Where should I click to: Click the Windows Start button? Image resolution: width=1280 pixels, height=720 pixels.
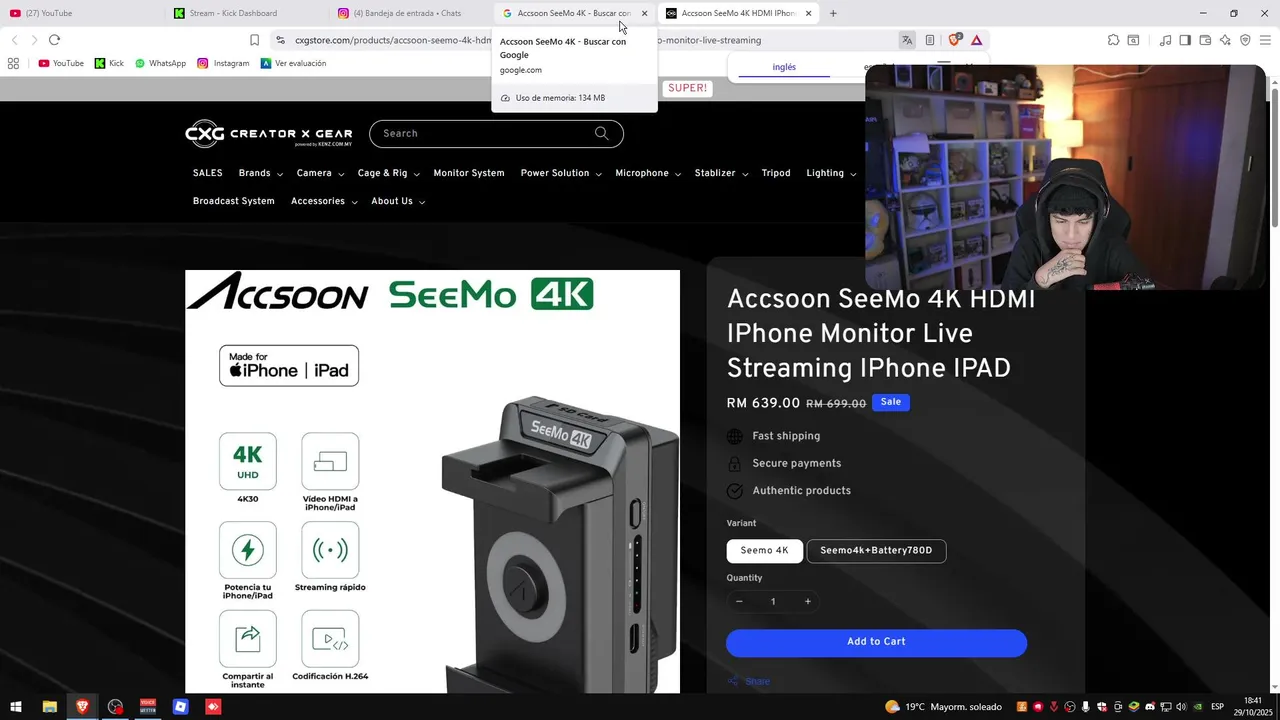[16, 707]
